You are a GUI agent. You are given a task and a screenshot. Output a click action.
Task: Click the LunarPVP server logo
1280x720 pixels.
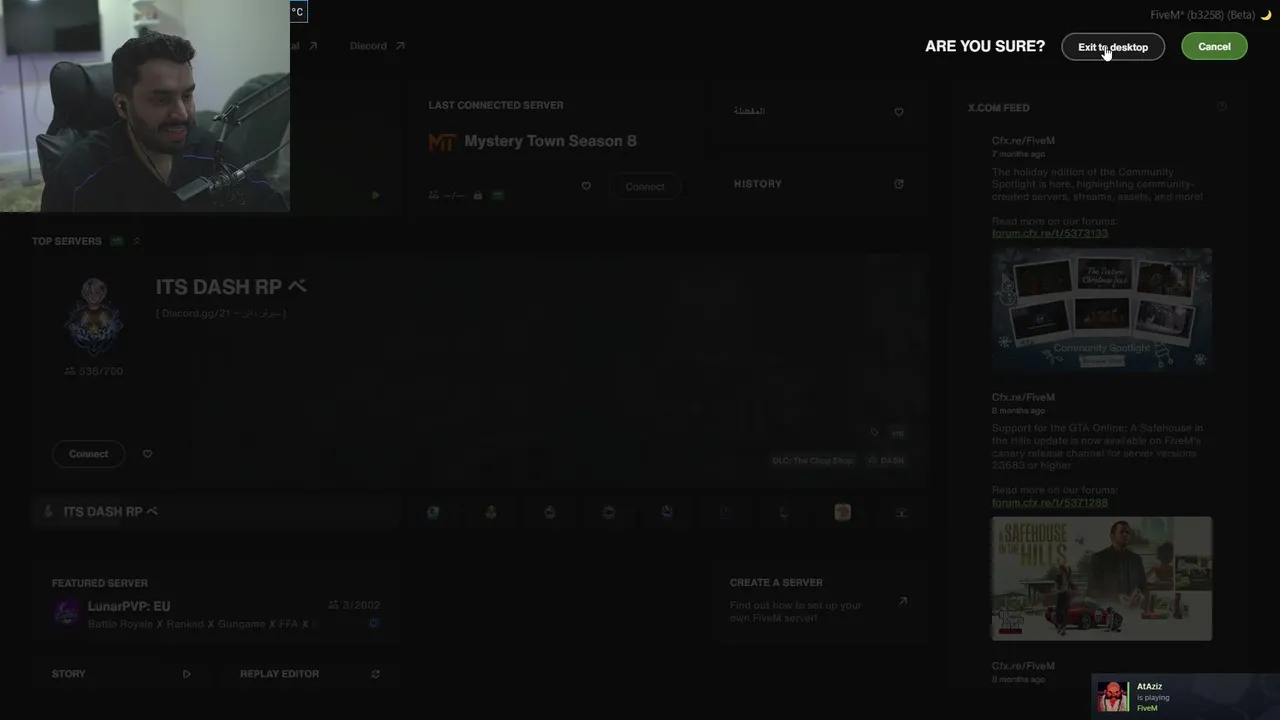(x=67, y=613)
